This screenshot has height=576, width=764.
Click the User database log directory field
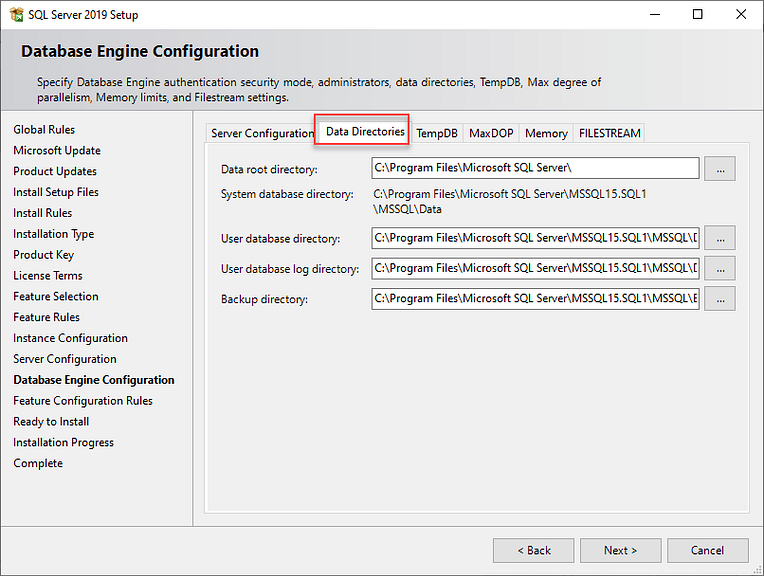535,268
